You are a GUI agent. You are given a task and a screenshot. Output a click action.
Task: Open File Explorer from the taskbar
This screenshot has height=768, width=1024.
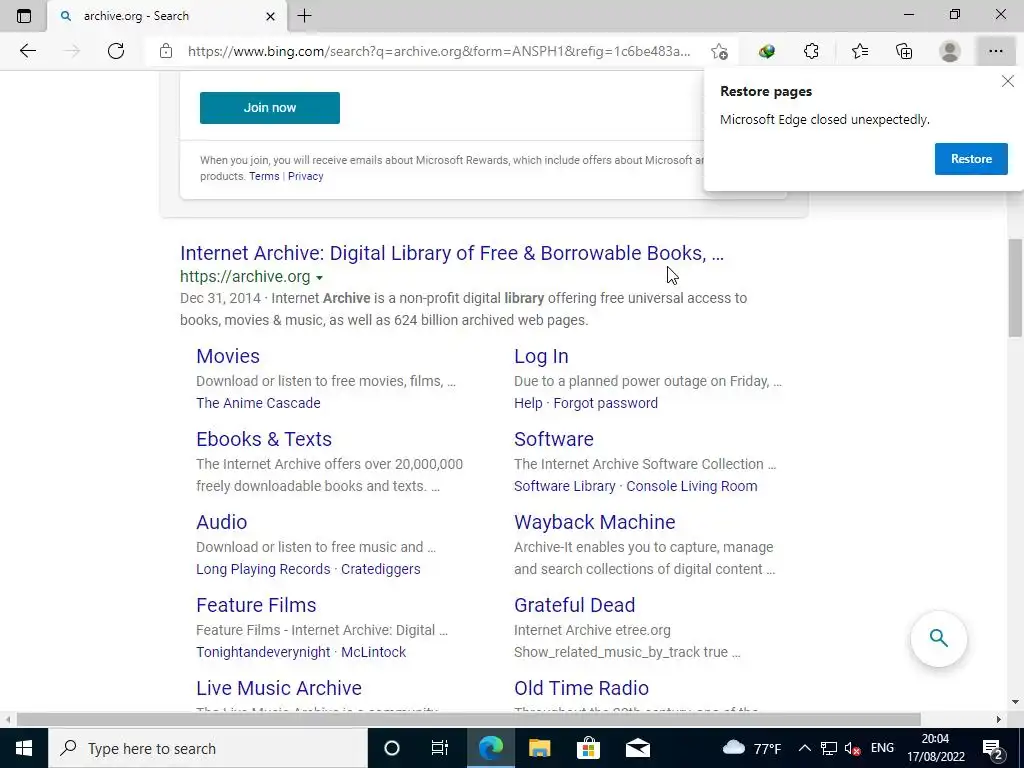[x=539, y=748]
